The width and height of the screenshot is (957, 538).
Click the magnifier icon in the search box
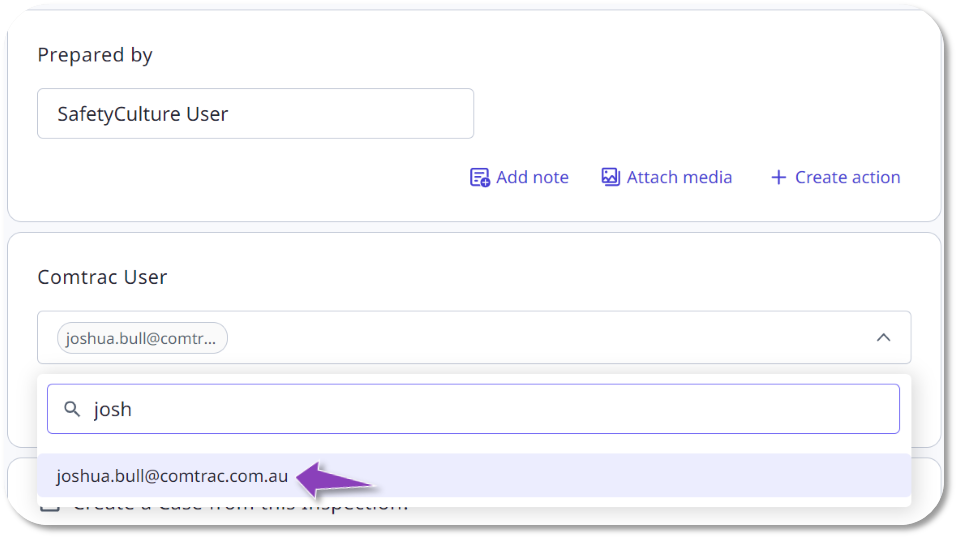71,409
